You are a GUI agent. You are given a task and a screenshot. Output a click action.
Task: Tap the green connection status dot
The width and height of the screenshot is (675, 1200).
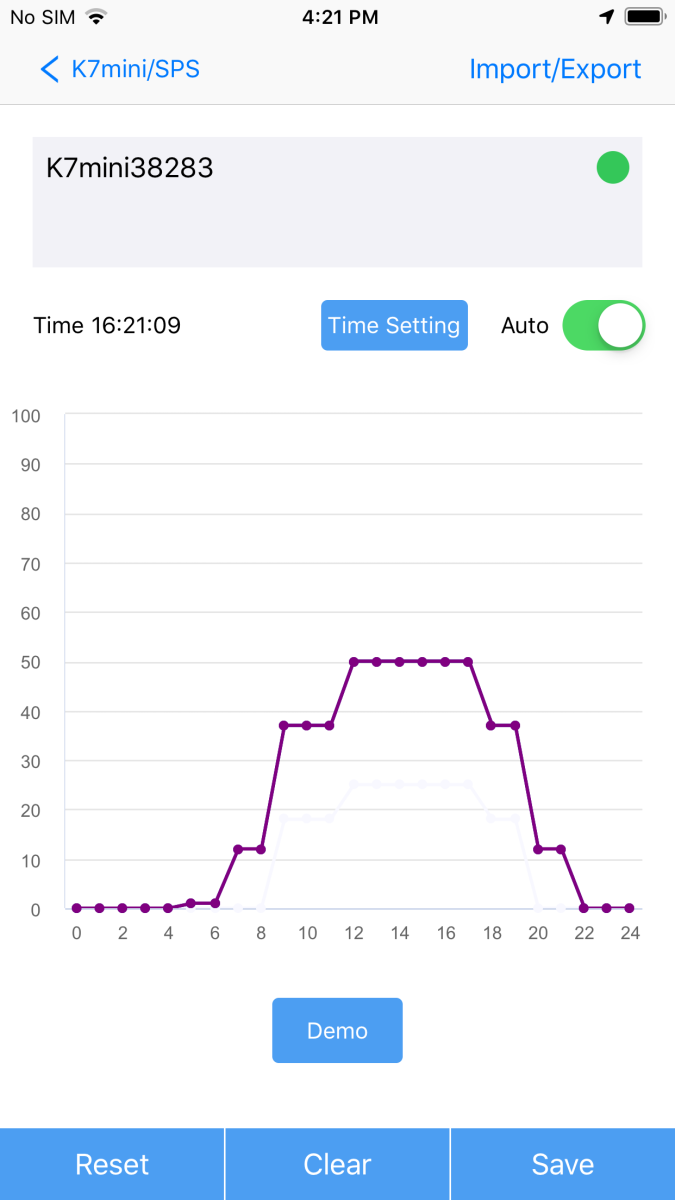(612, 167)
